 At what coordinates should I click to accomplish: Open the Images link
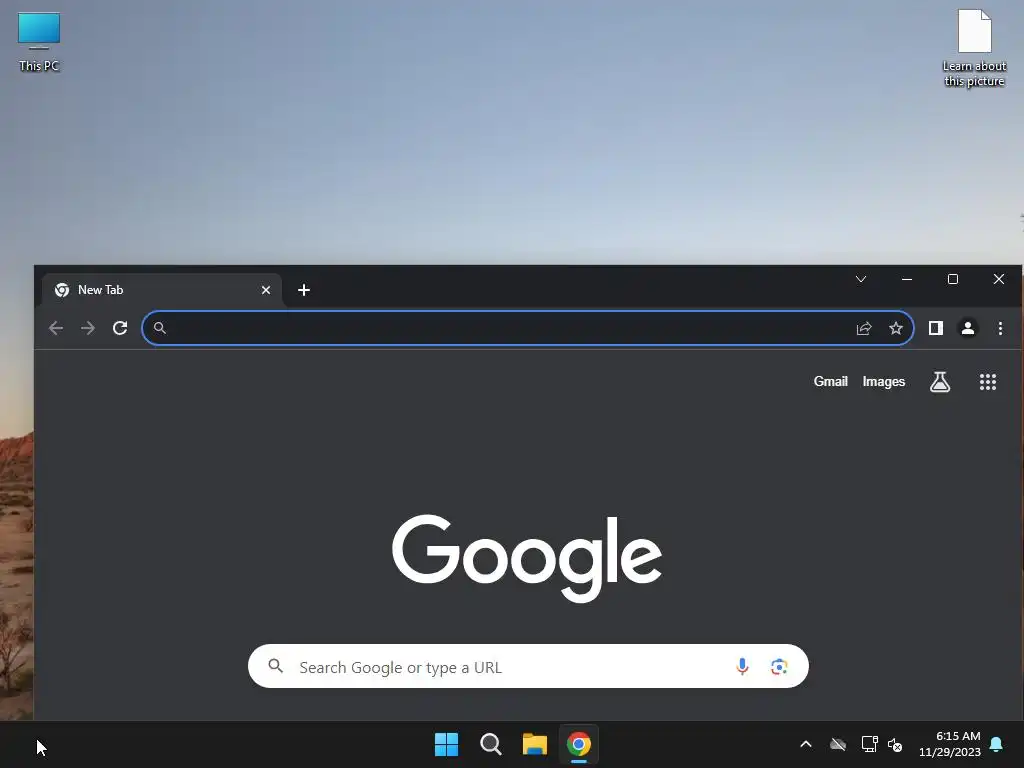coord(884,381)
